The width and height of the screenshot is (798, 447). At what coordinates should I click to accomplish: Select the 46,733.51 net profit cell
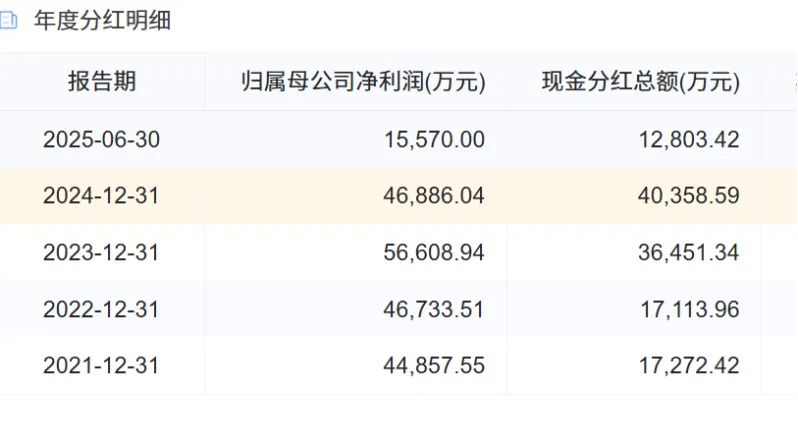(434, 310)
